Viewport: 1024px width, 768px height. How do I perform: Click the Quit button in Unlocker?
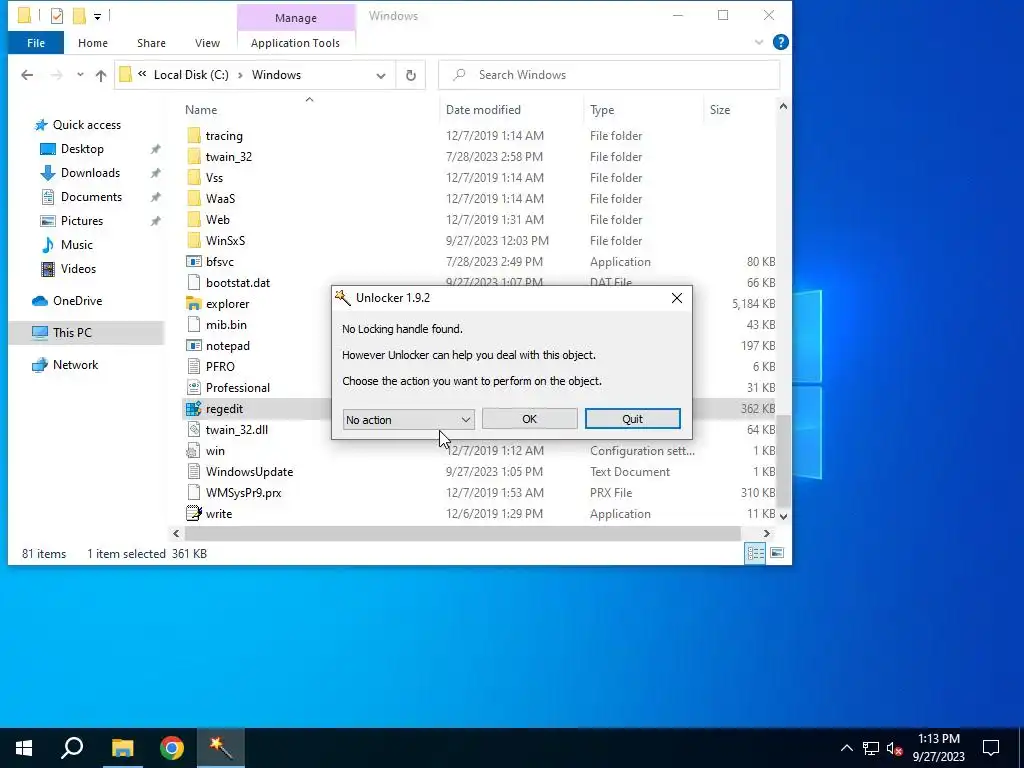tap(632, 419)
